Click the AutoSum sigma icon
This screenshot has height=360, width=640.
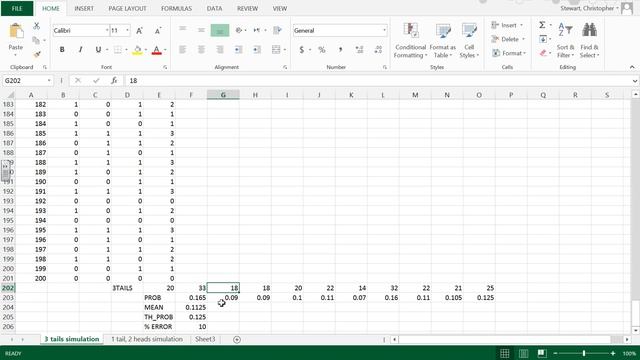[x=542, y=25]
